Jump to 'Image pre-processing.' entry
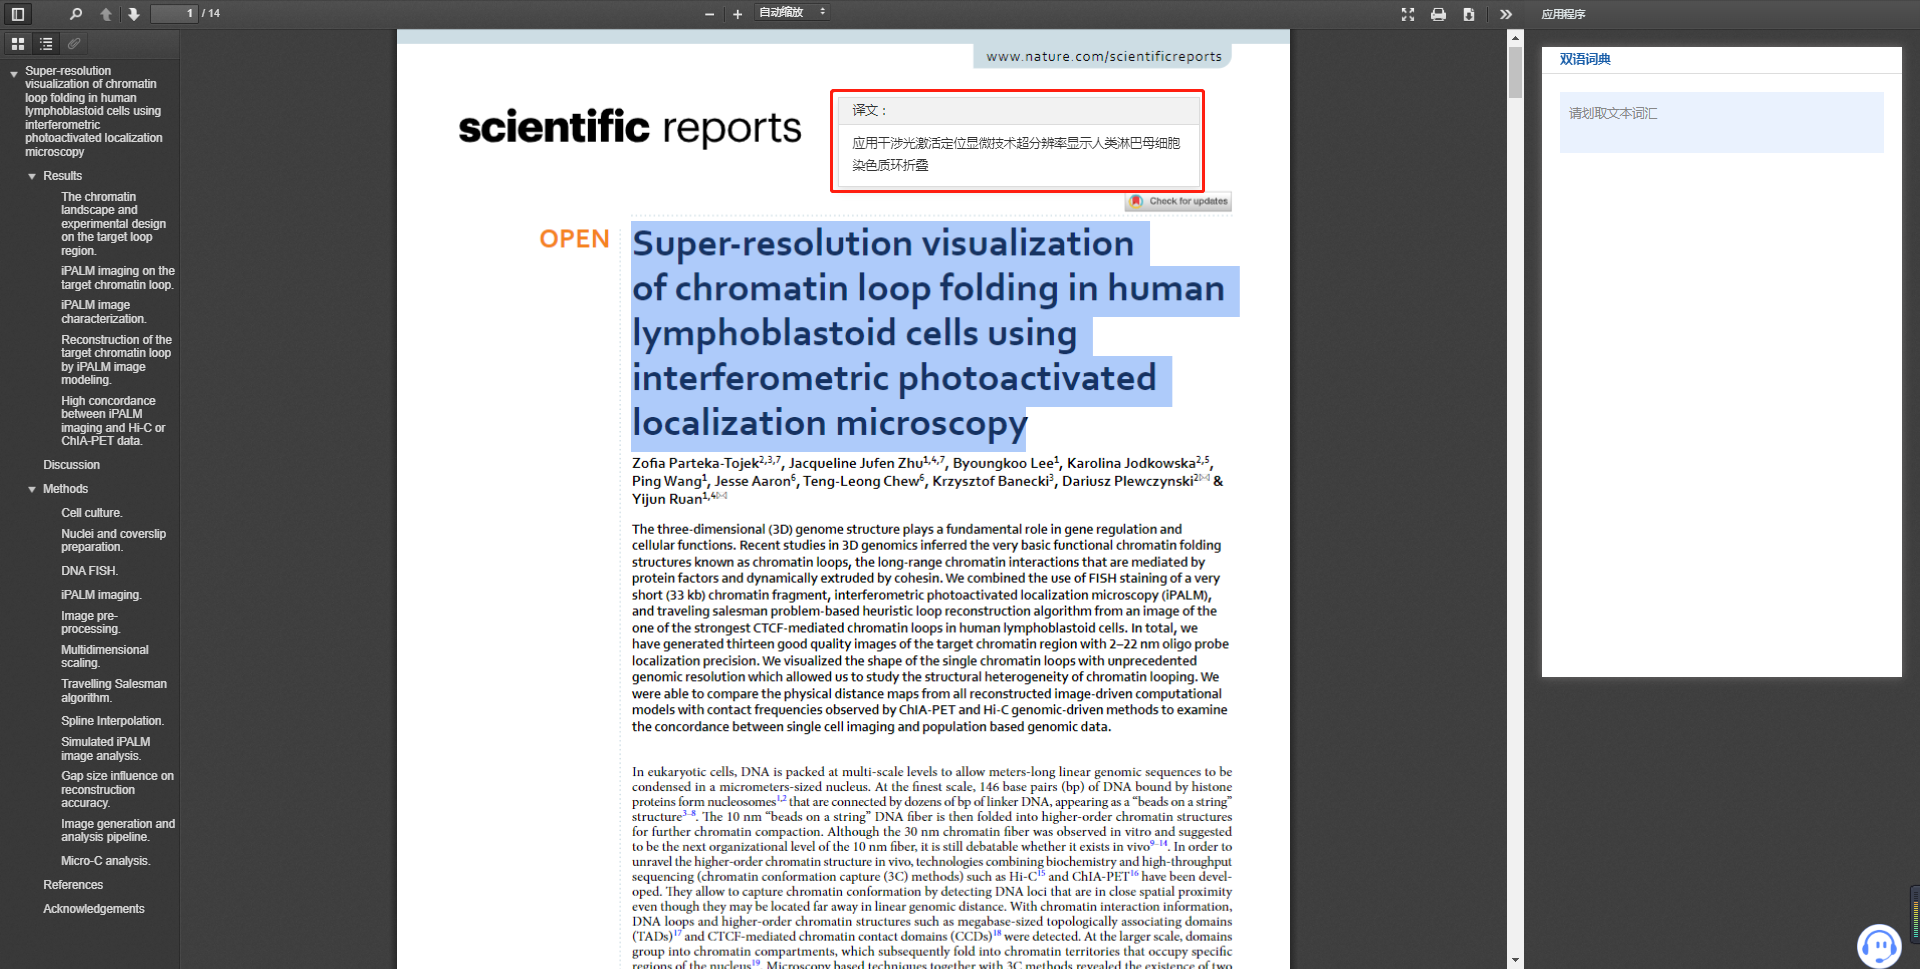This screenshot has height=969, width=1920. 91,622
